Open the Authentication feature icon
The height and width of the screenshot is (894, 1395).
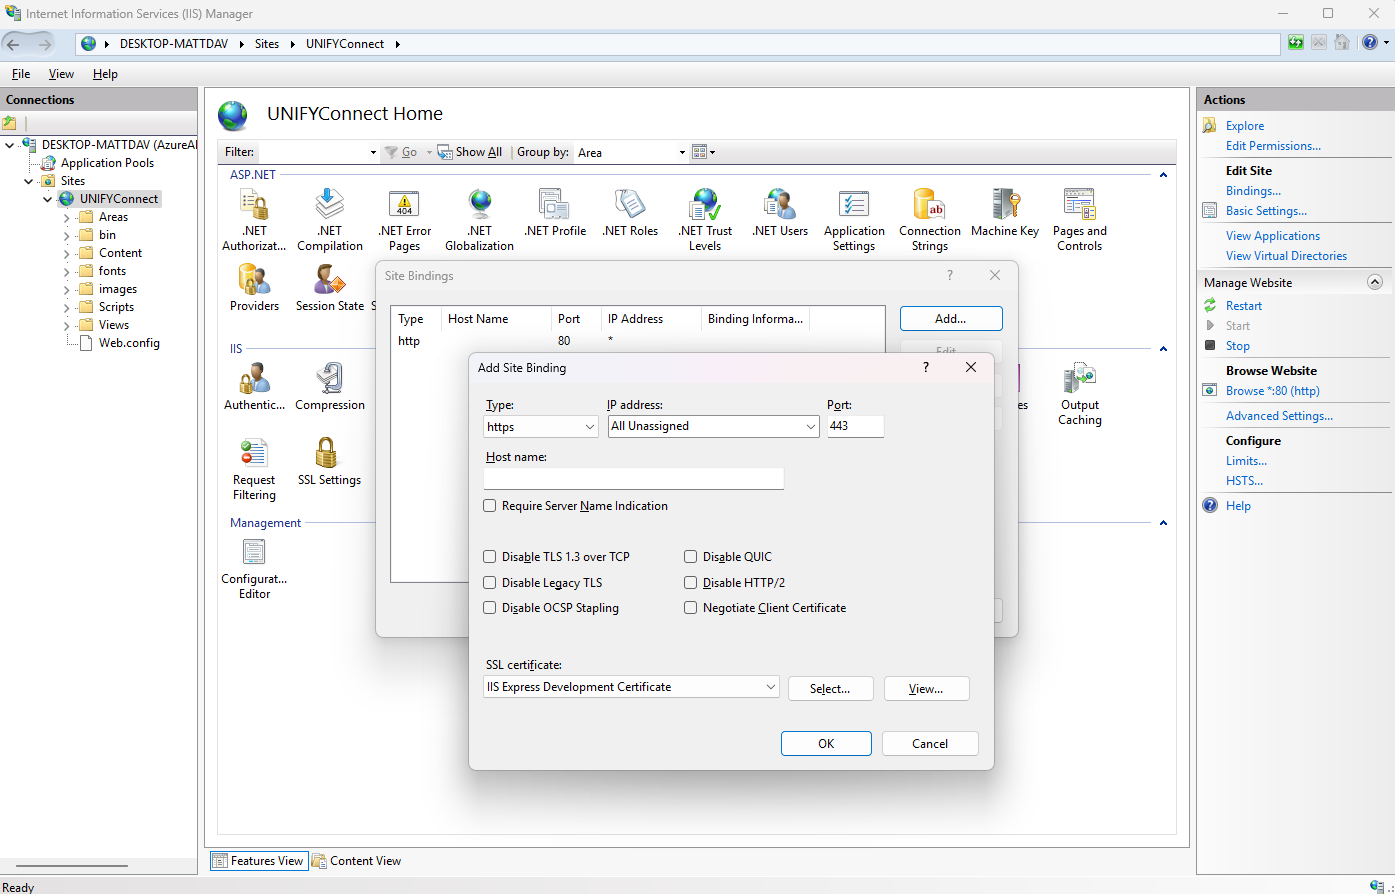(x=254, y=378)
